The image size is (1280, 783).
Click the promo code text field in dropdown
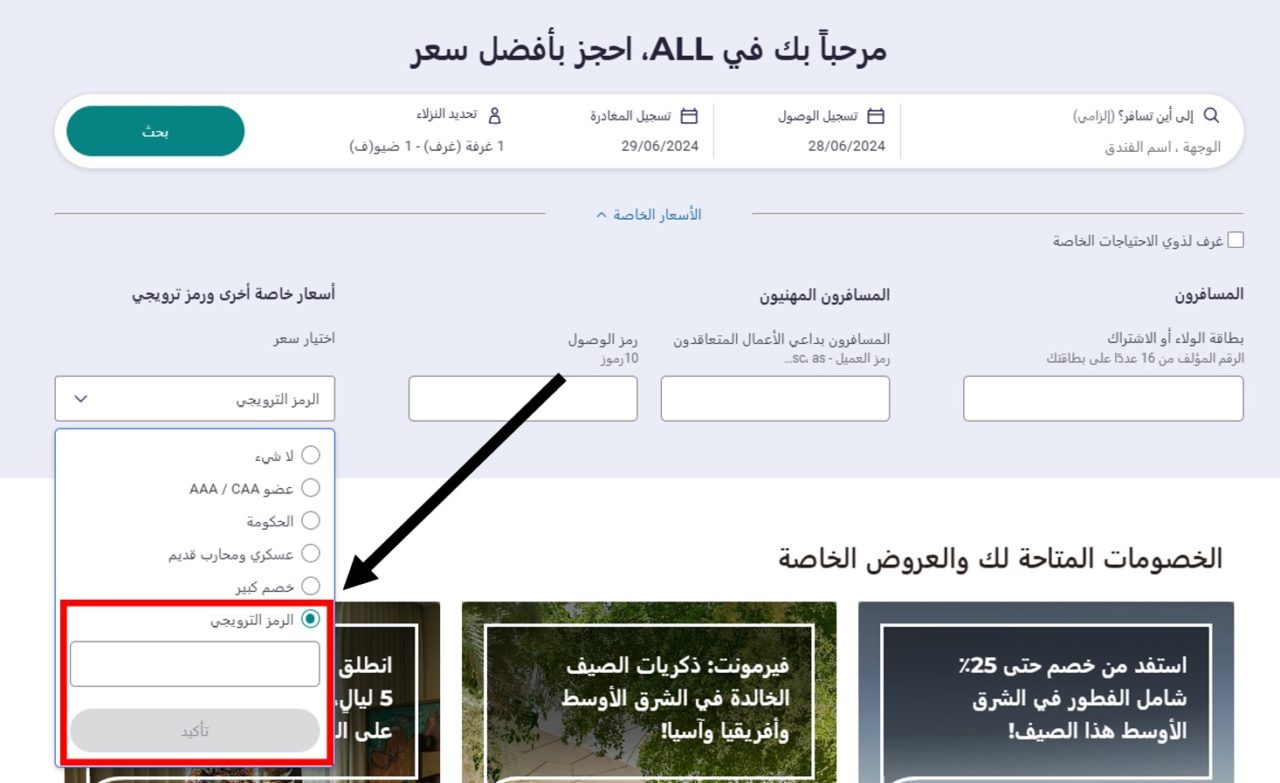click(195, 664)
